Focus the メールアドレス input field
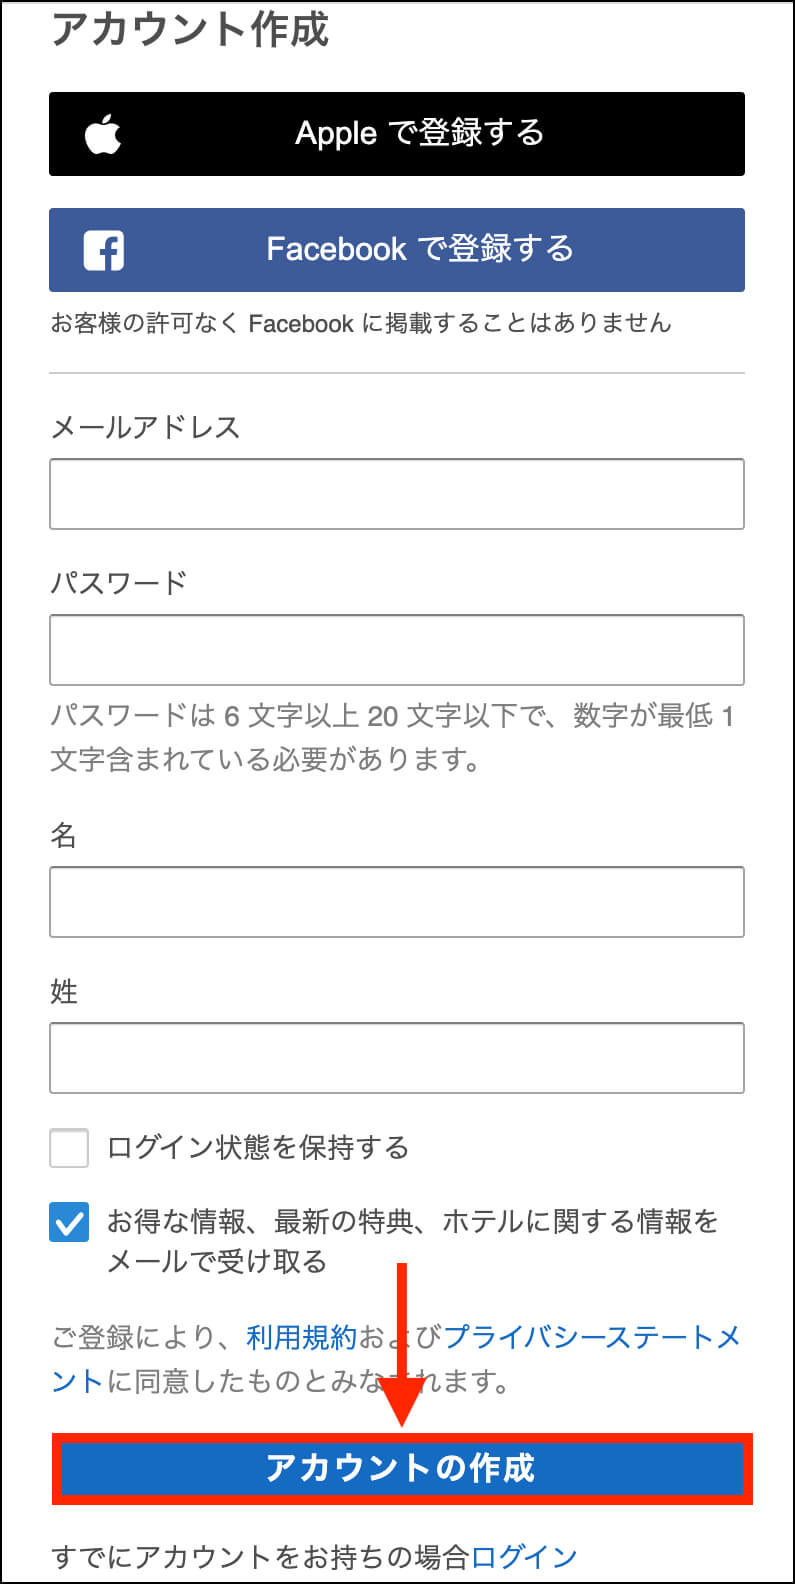 (397, 494)
